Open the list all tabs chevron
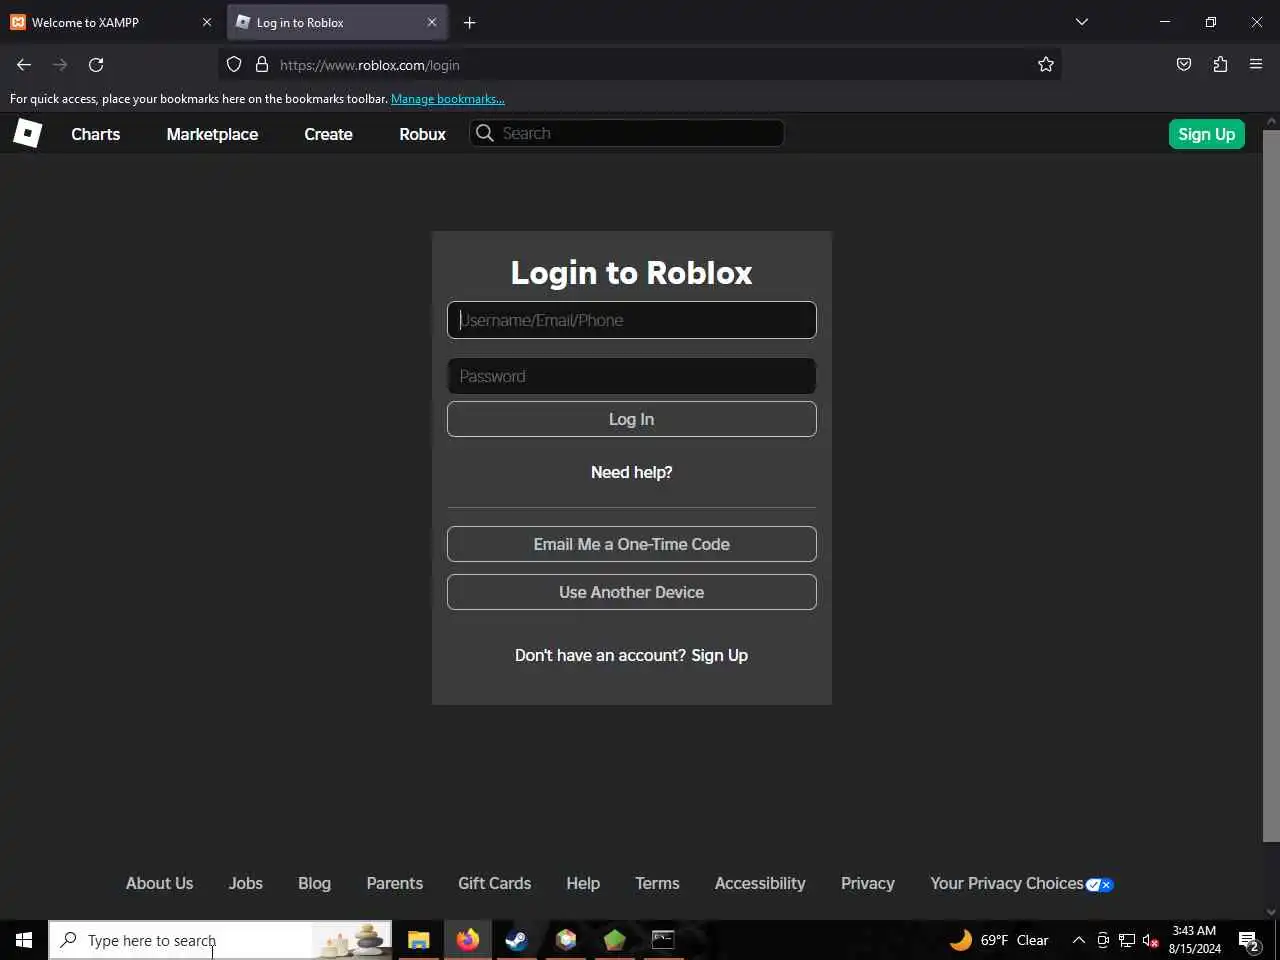The height and width of the screenshot is (960, 1280). (x=1082, y=22)
